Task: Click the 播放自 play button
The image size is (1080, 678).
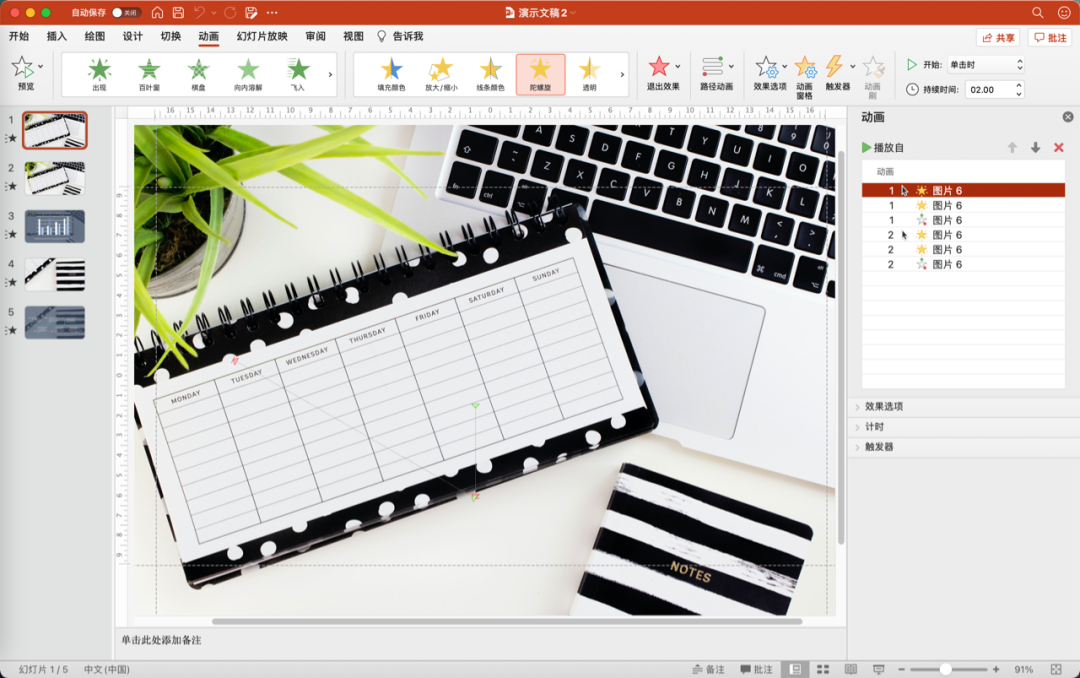Action: coord(883,147)
